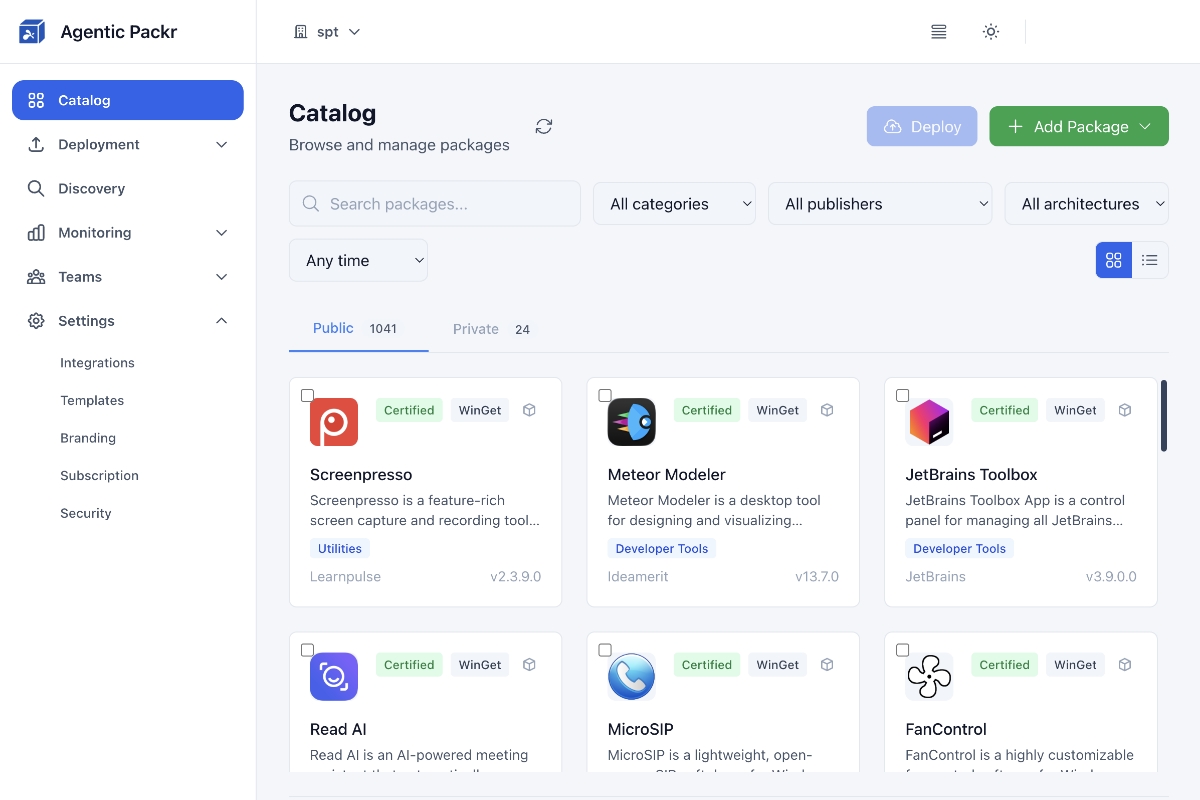Click the Meteor Modeler app icon
The image size is (1200, 800).
coord(632,422)
